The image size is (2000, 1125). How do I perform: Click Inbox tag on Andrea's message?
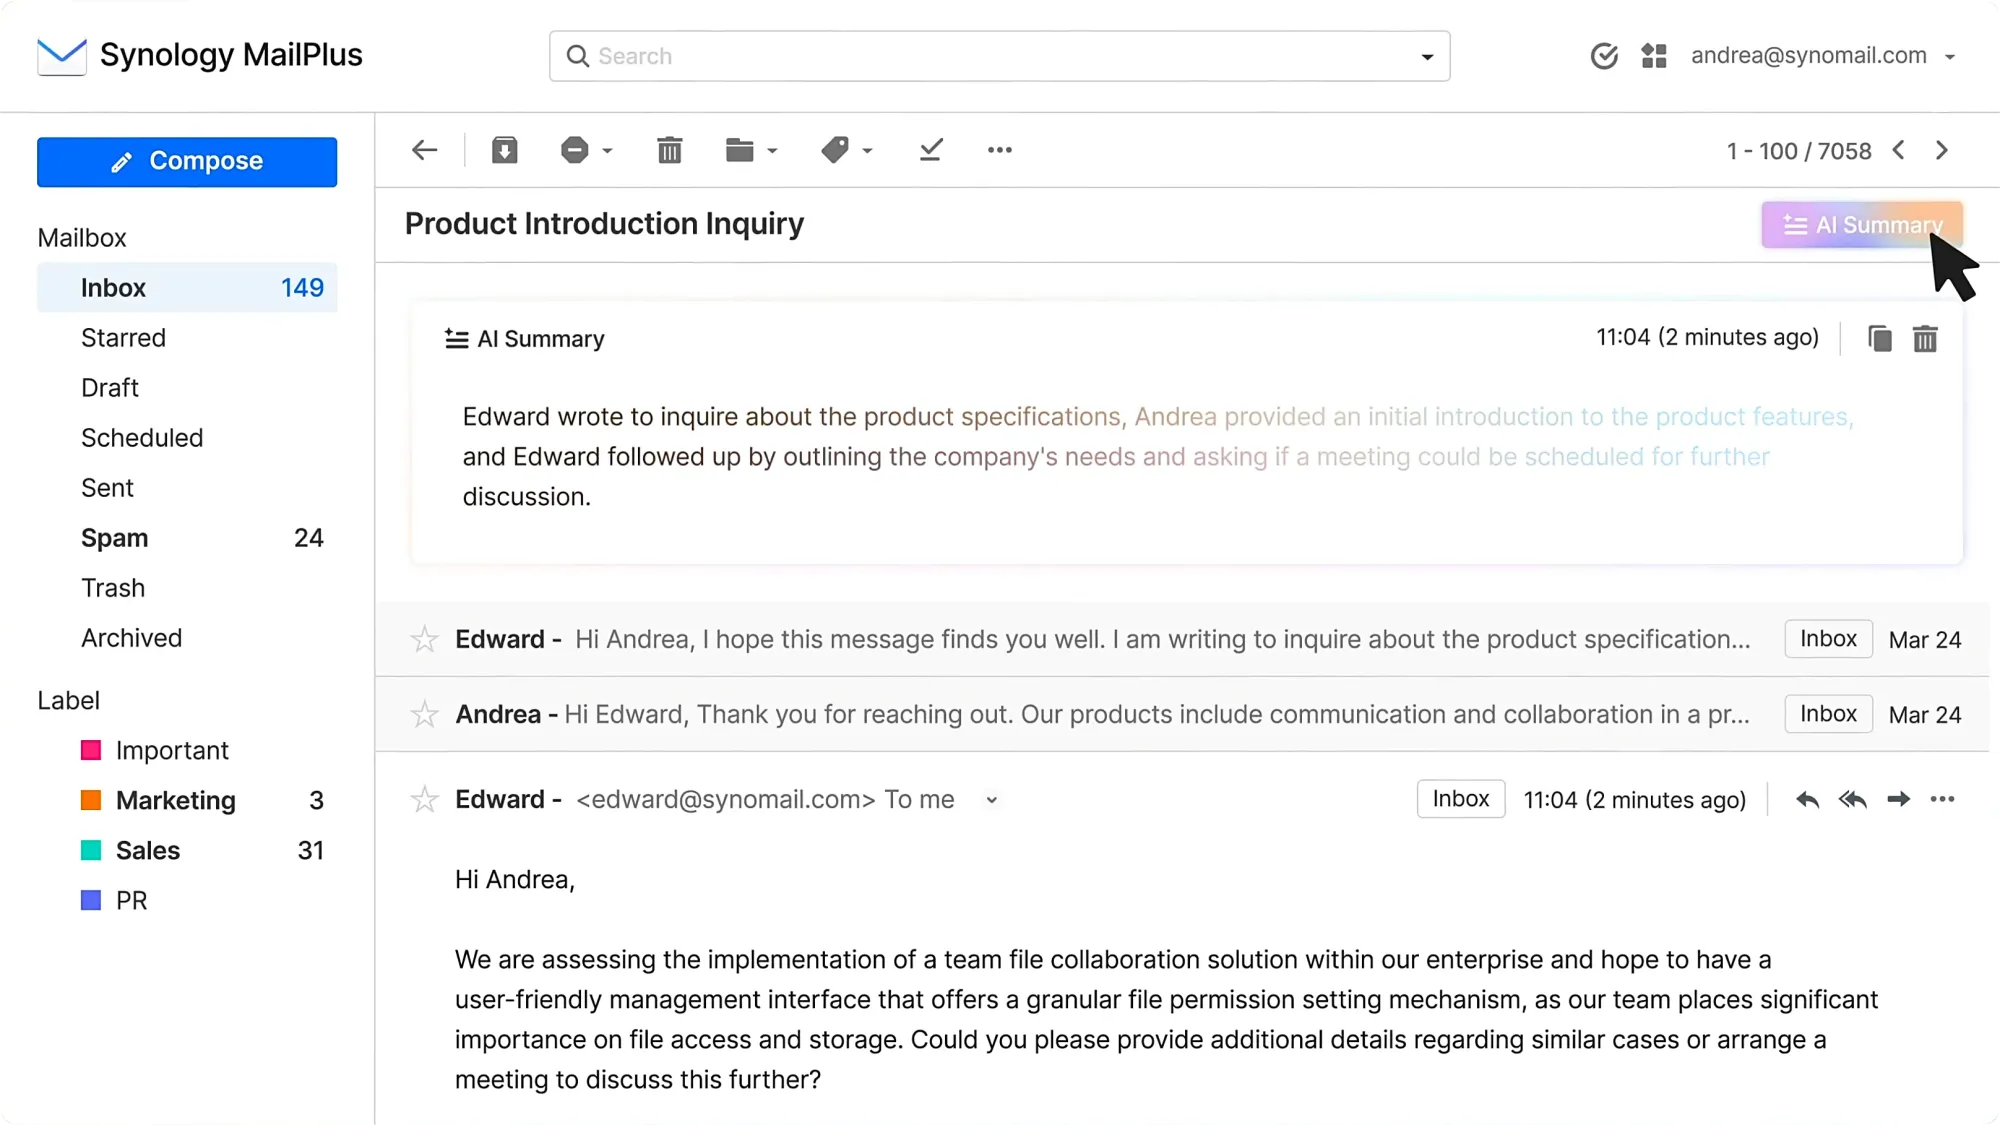click(x=1828, y=714)
